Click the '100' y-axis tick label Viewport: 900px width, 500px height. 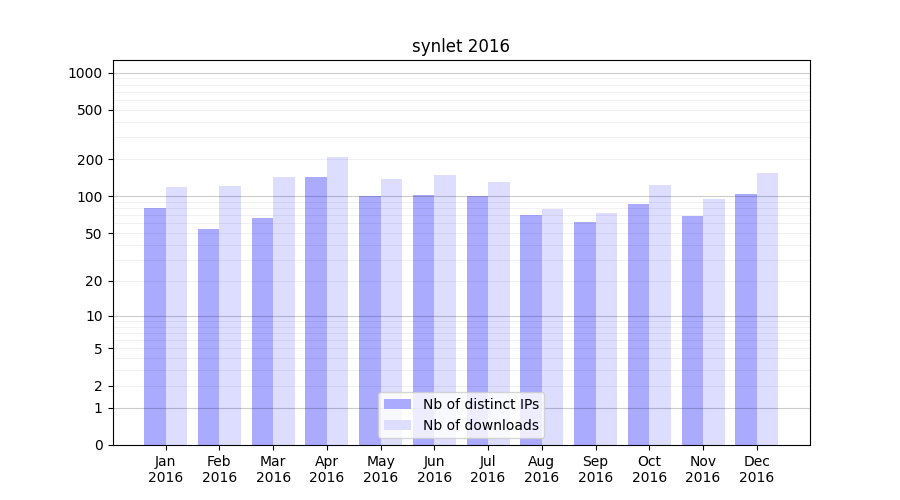pos(90,197)
